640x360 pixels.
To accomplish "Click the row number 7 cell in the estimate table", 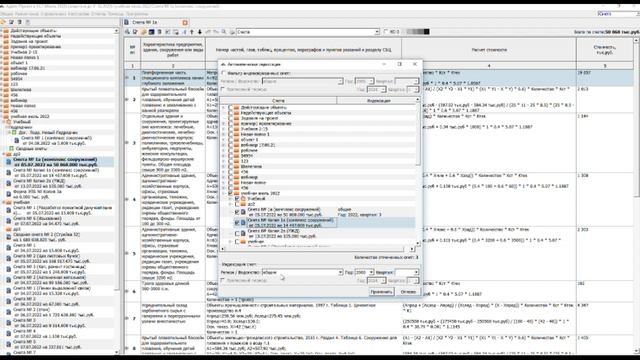I will point(133,318).
